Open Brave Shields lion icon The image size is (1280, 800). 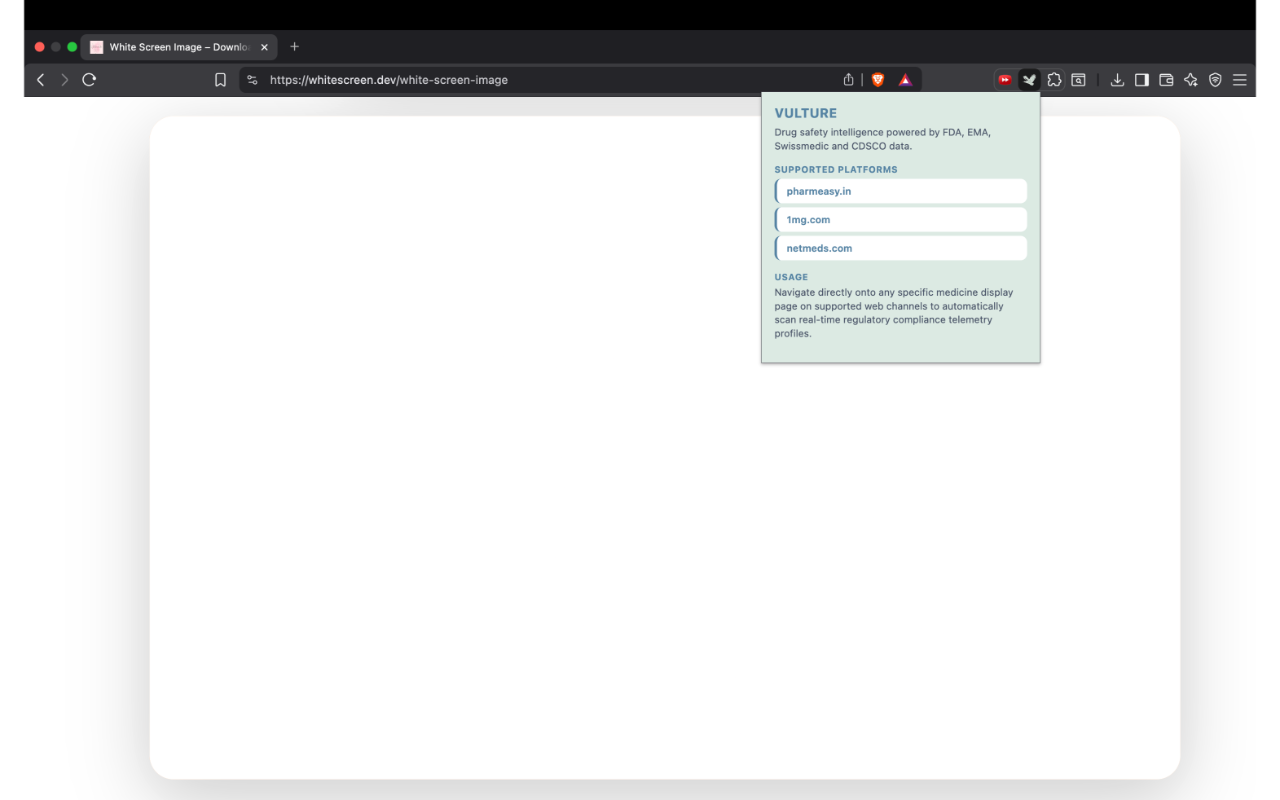tap(878, 80)
